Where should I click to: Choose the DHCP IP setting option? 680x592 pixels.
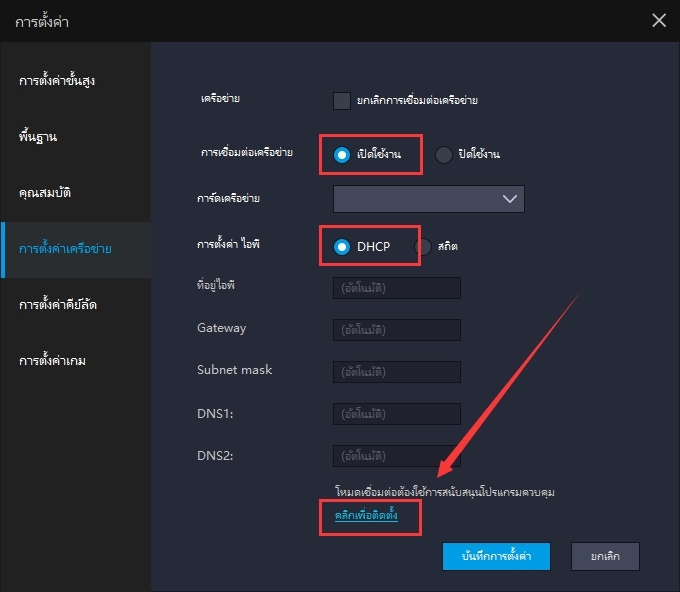[x=342, y=246]
